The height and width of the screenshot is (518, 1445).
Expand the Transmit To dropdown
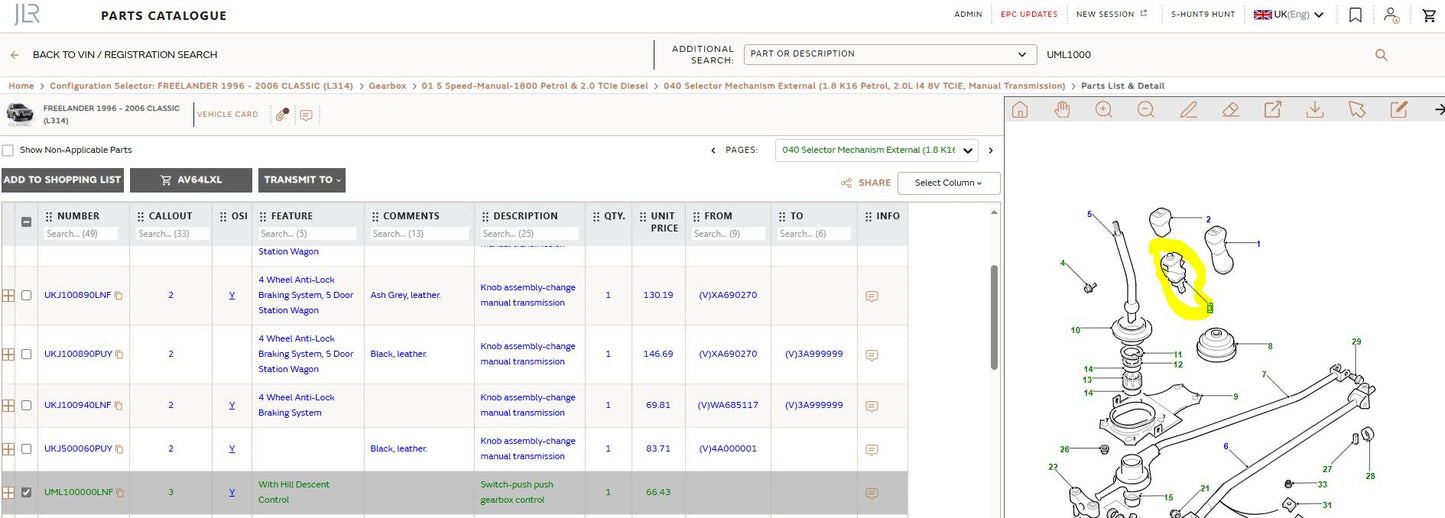302,180
